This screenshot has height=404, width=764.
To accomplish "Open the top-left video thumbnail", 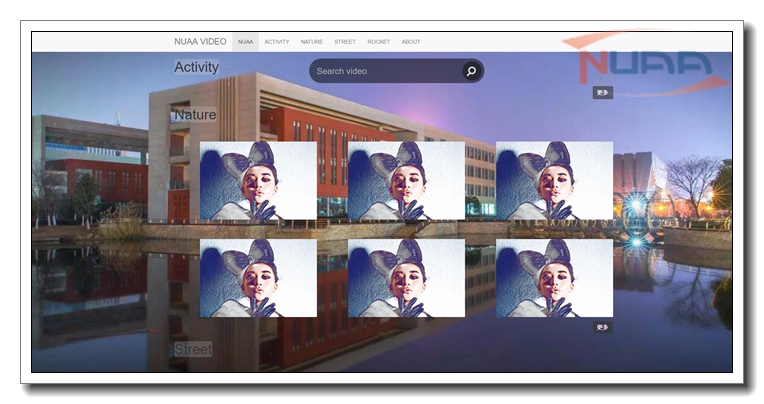I will pyautogui.click(x=258, y=180).
